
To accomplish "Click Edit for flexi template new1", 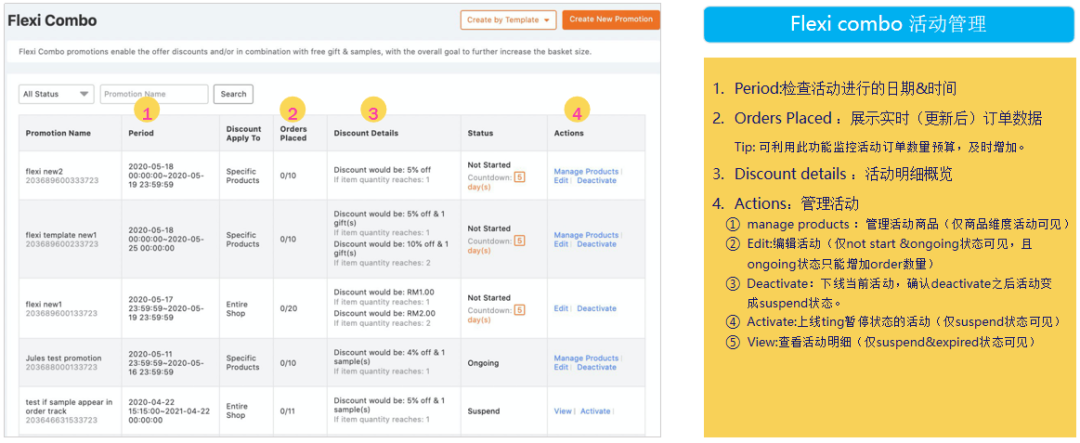I will (x=561, y=244).
